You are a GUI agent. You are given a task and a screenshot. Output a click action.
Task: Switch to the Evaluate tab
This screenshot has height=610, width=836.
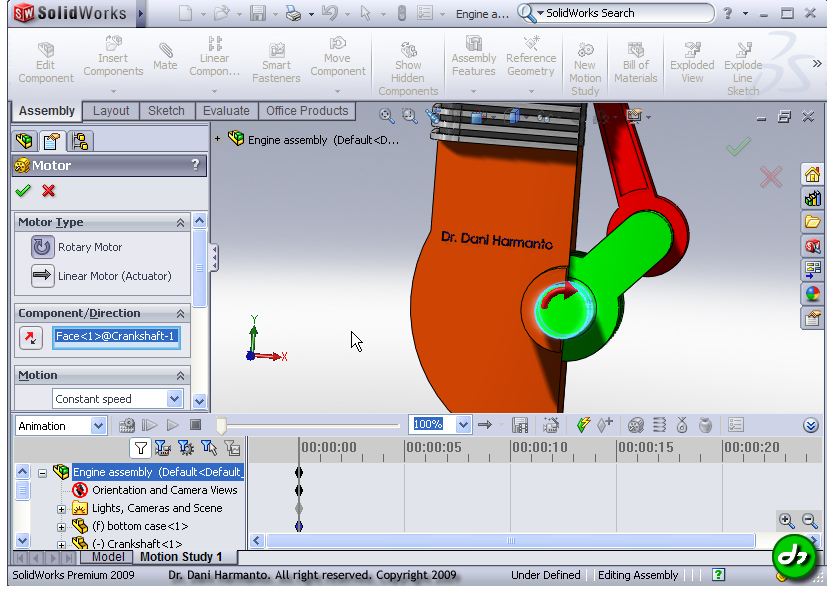point(226,111)
